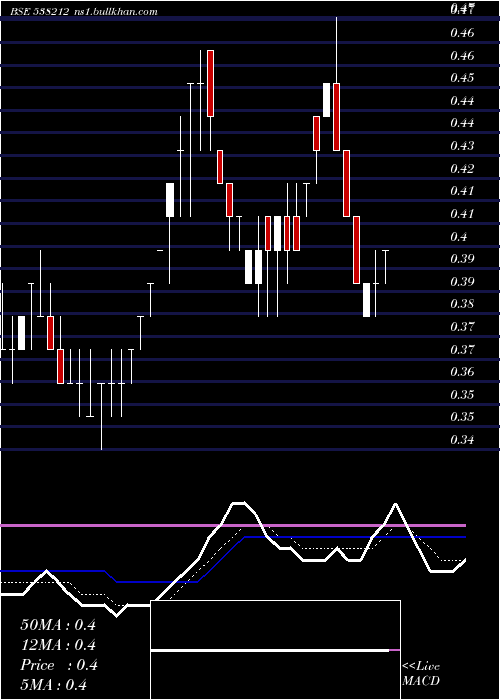Click the 0.4 price axis label

click(x=458, y=237)
